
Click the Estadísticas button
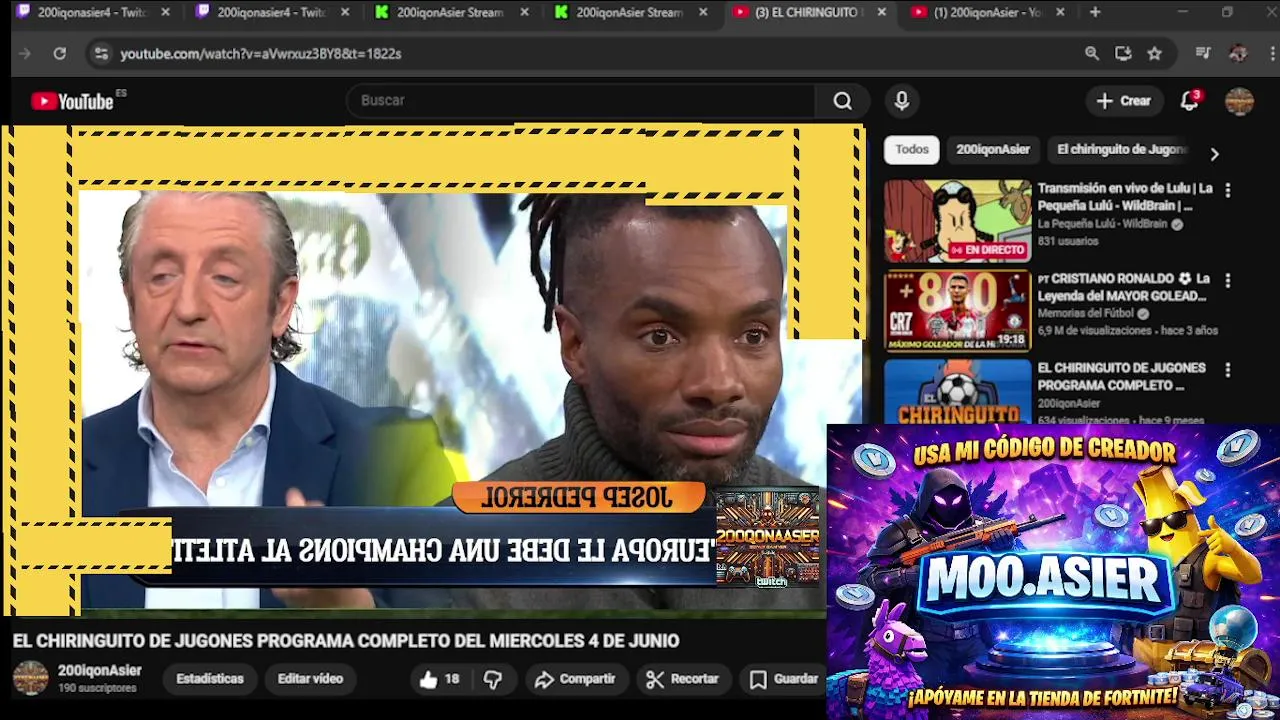(210, 679)
